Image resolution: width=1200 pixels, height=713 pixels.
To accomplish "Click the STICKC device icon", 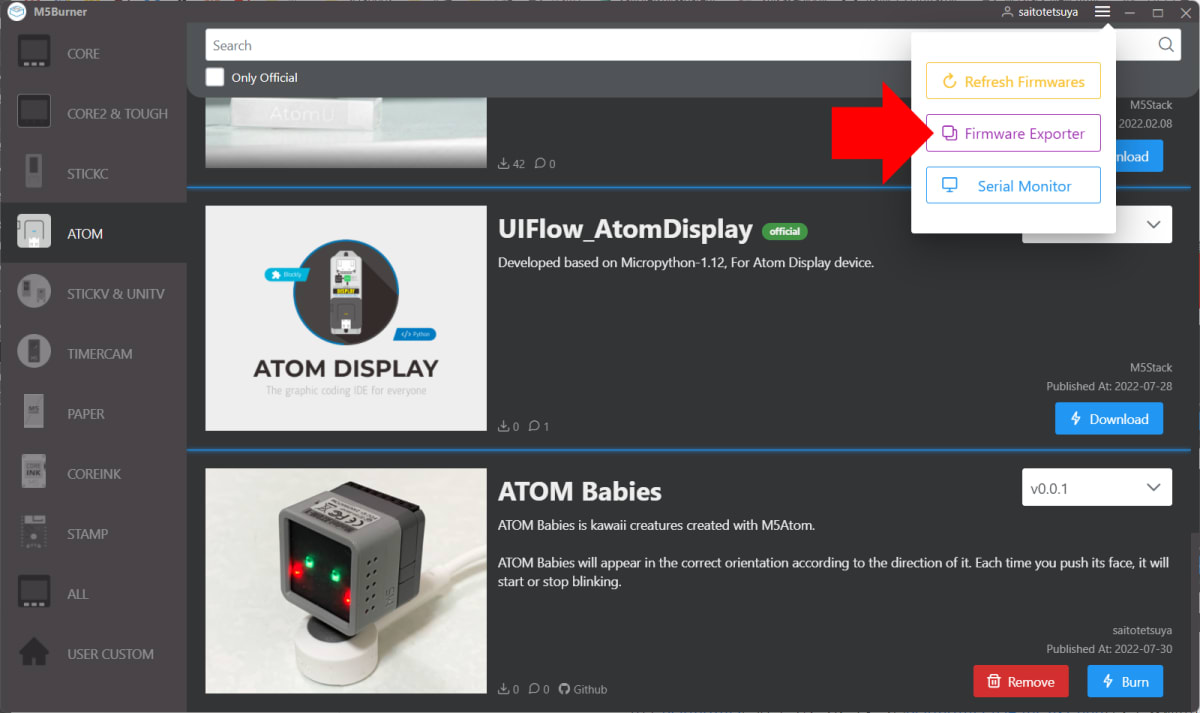I will coord(34,173).
